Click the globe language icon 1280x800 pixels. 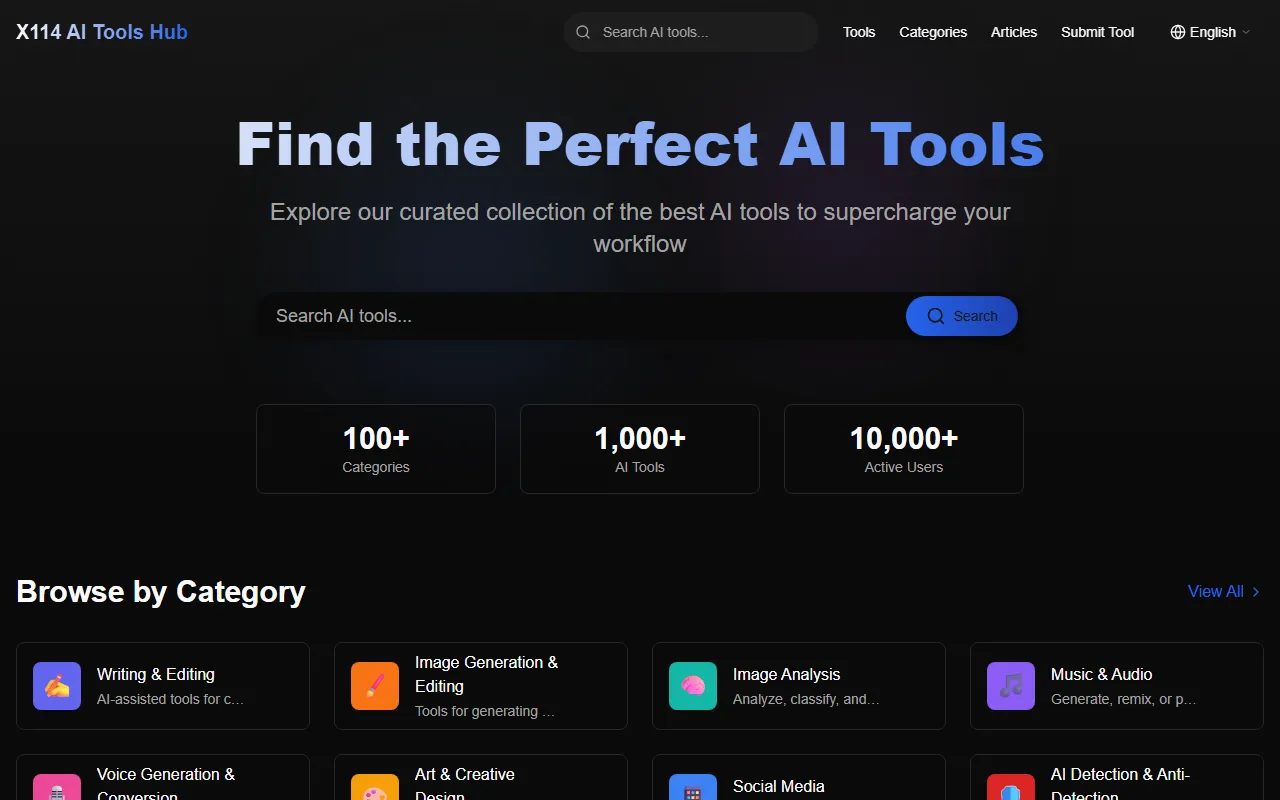click(x=1178, y=32)
